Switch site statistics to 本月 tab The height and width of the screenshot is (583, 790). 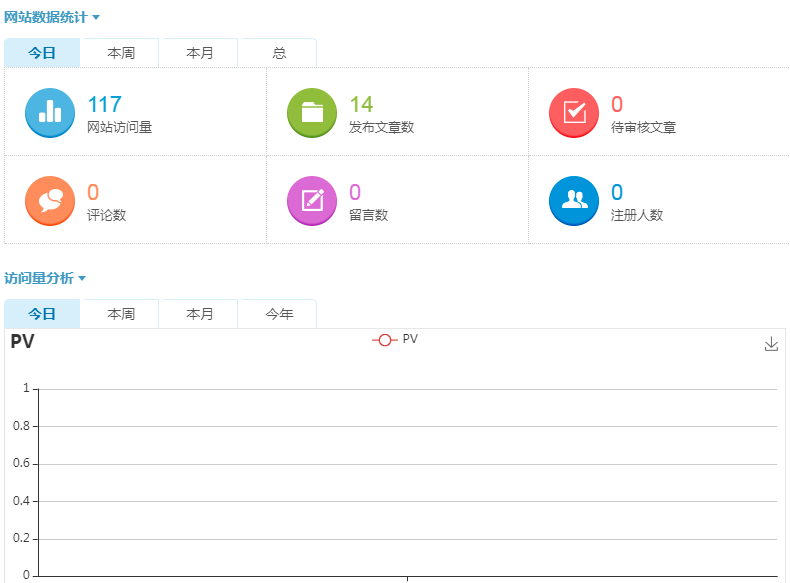point(200,53)
